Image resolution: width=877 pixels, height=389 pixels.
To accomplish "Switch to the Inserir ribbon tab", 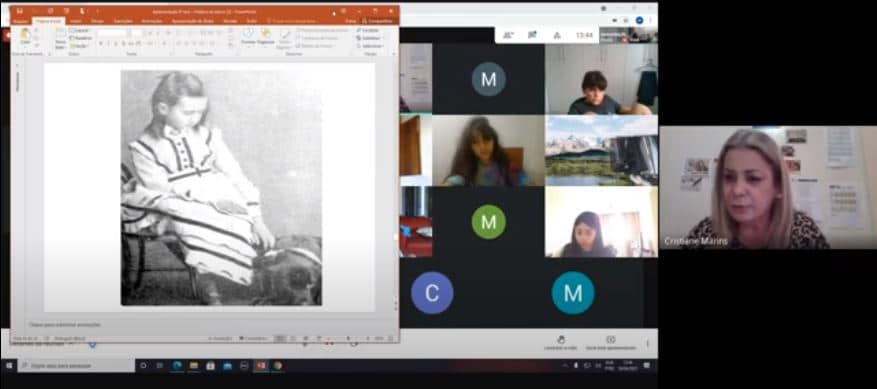I will (x=76, y=21).
